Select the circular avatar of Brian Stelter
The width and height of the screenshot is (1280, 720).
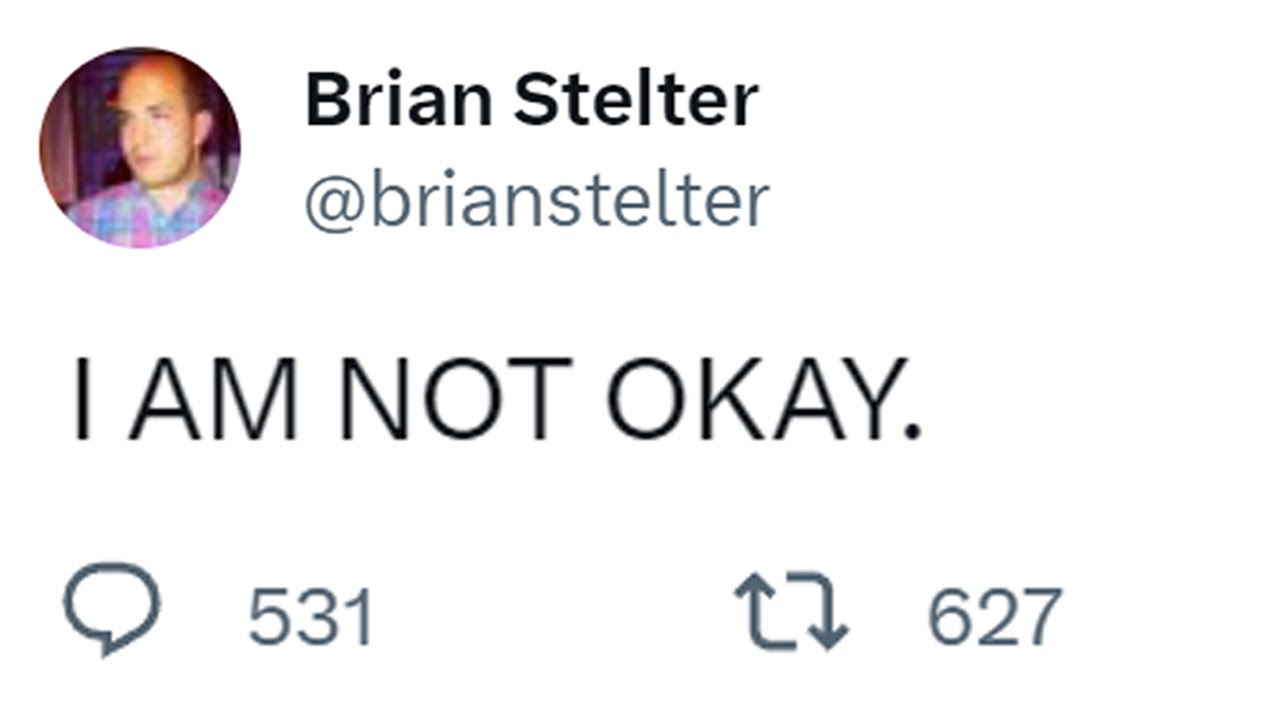140,147
